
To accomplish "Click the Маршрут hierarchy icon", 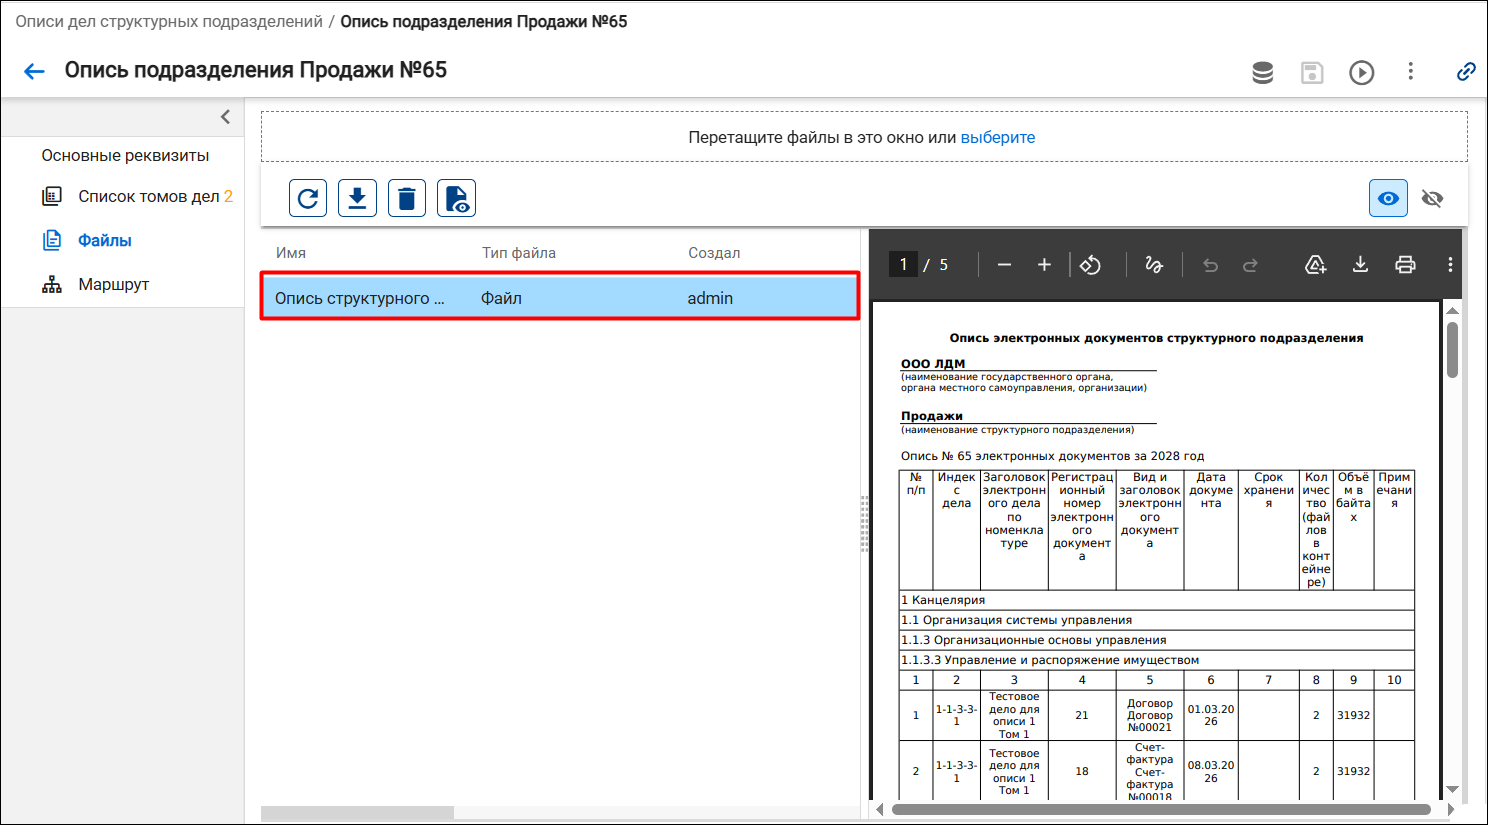I will click(52, 284).
